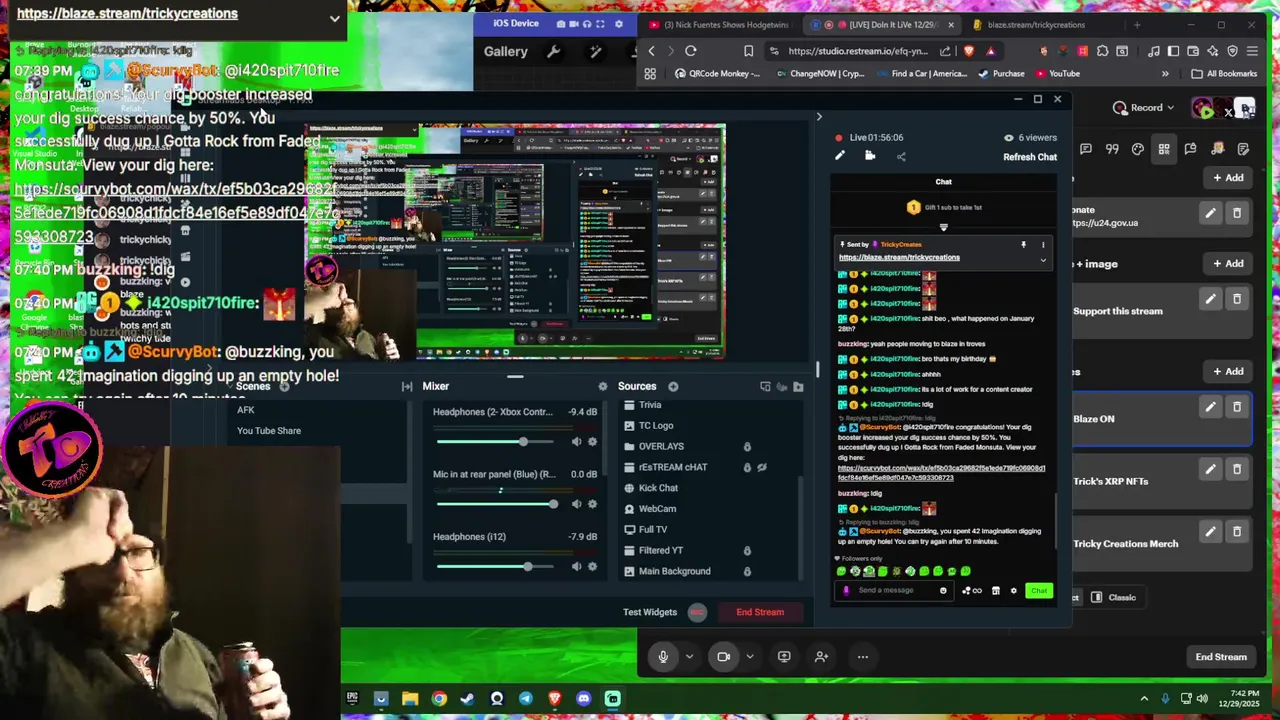Switch to the Nick Fuentes Shows Hodgetwins tab
Image resolution: width=1280 pixels, height=720 pixels.
point(718,25)
